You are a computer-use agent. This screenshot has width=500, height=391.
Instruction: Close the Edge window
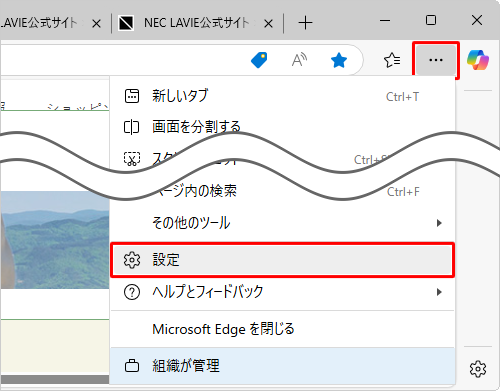point(477,21)
